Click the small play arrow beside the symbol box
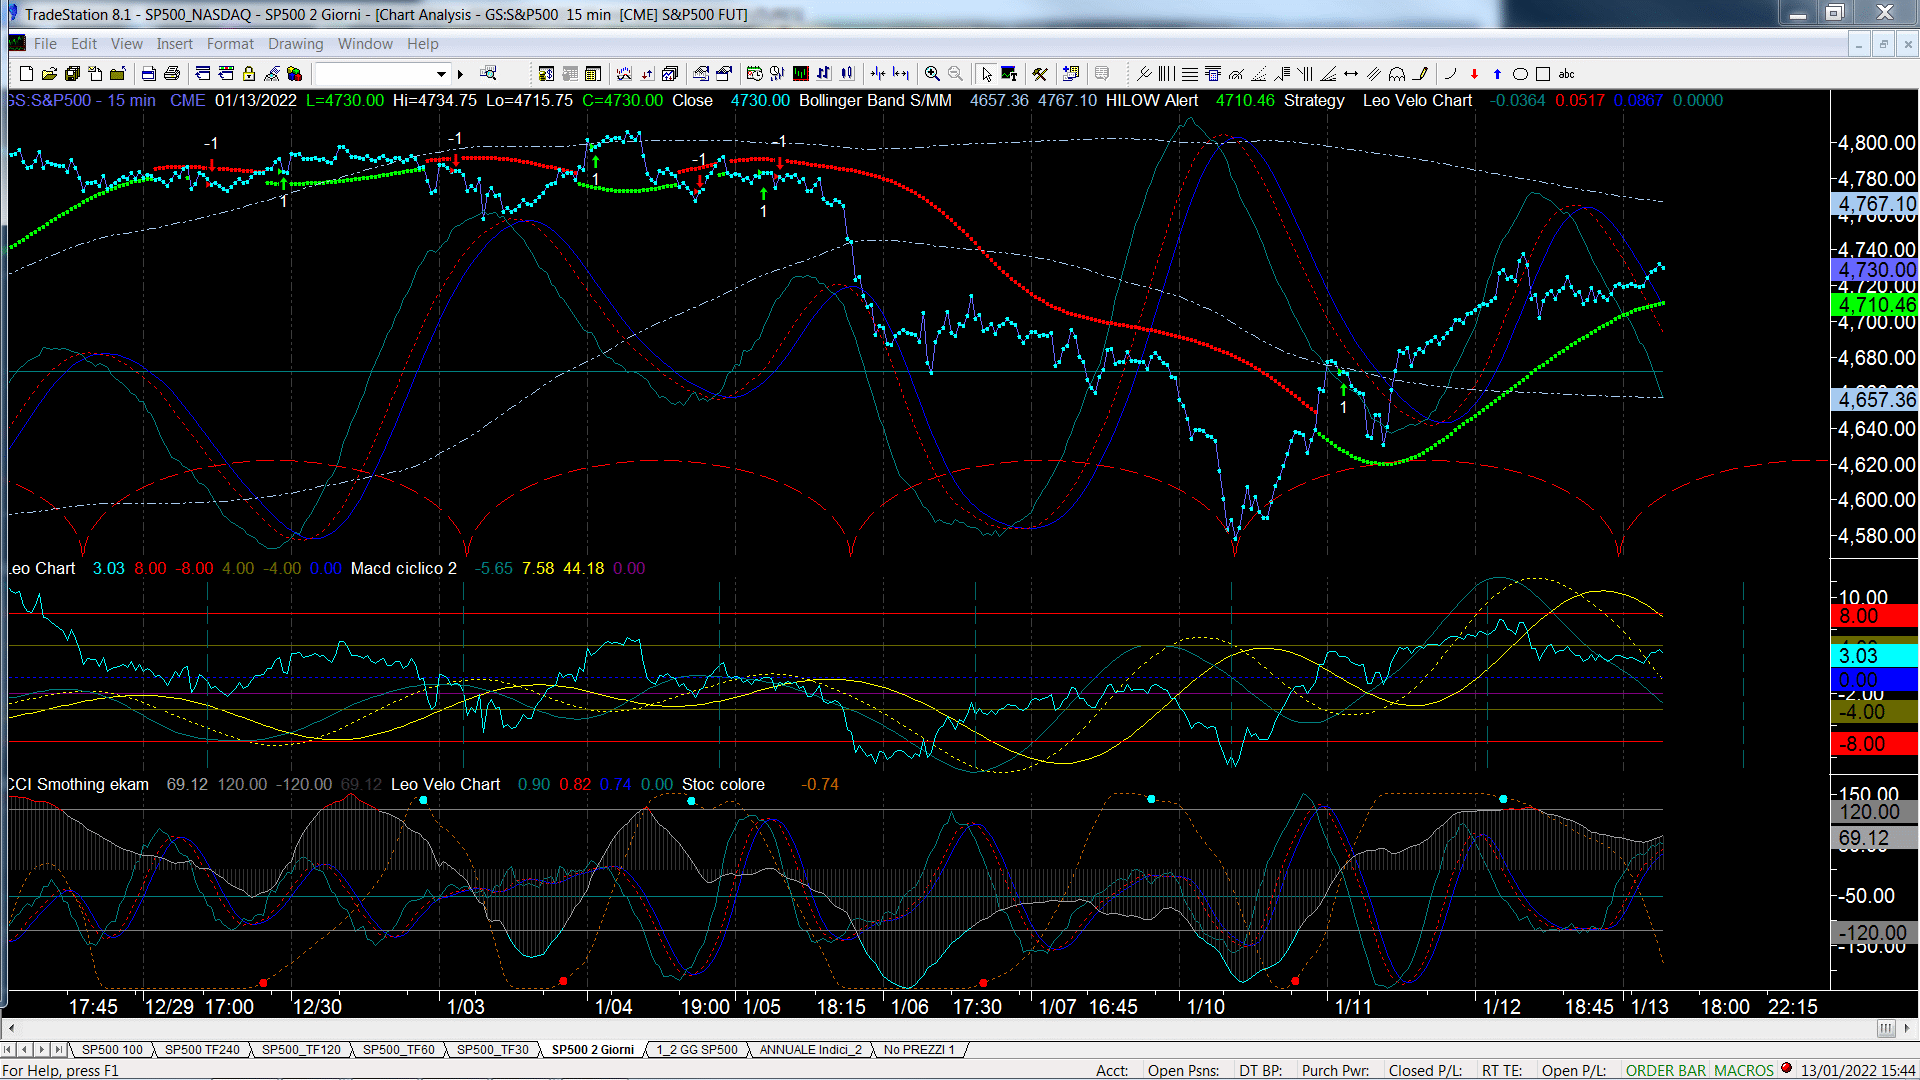Viewport: 1920px width, 1080px height. (461, 74)
